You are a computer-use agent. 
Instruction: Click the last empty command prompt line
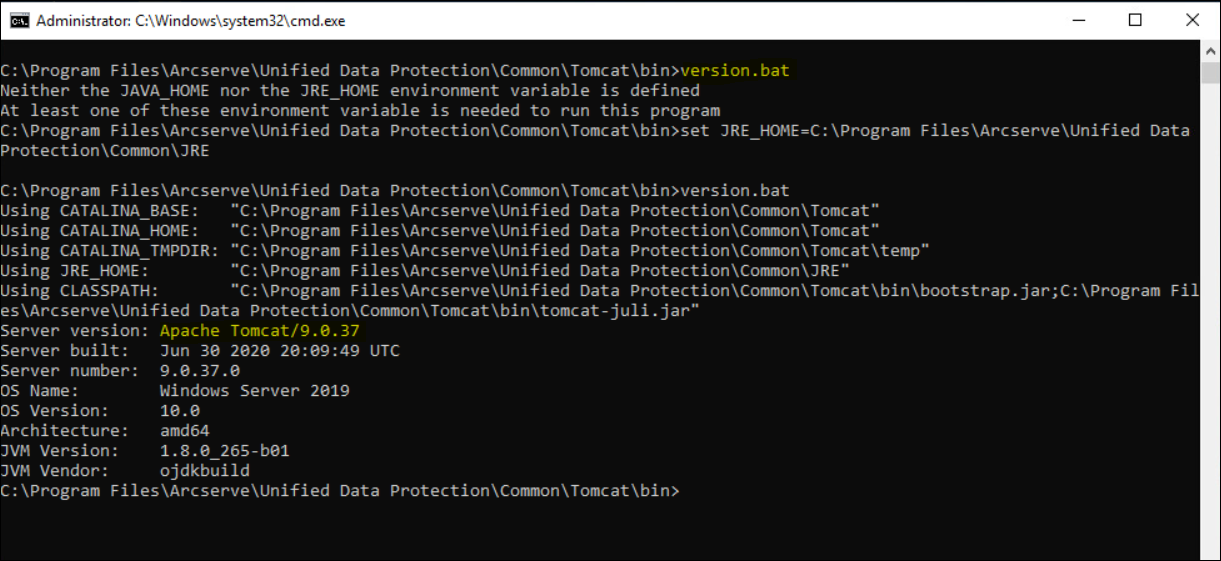tap(340, 491)
